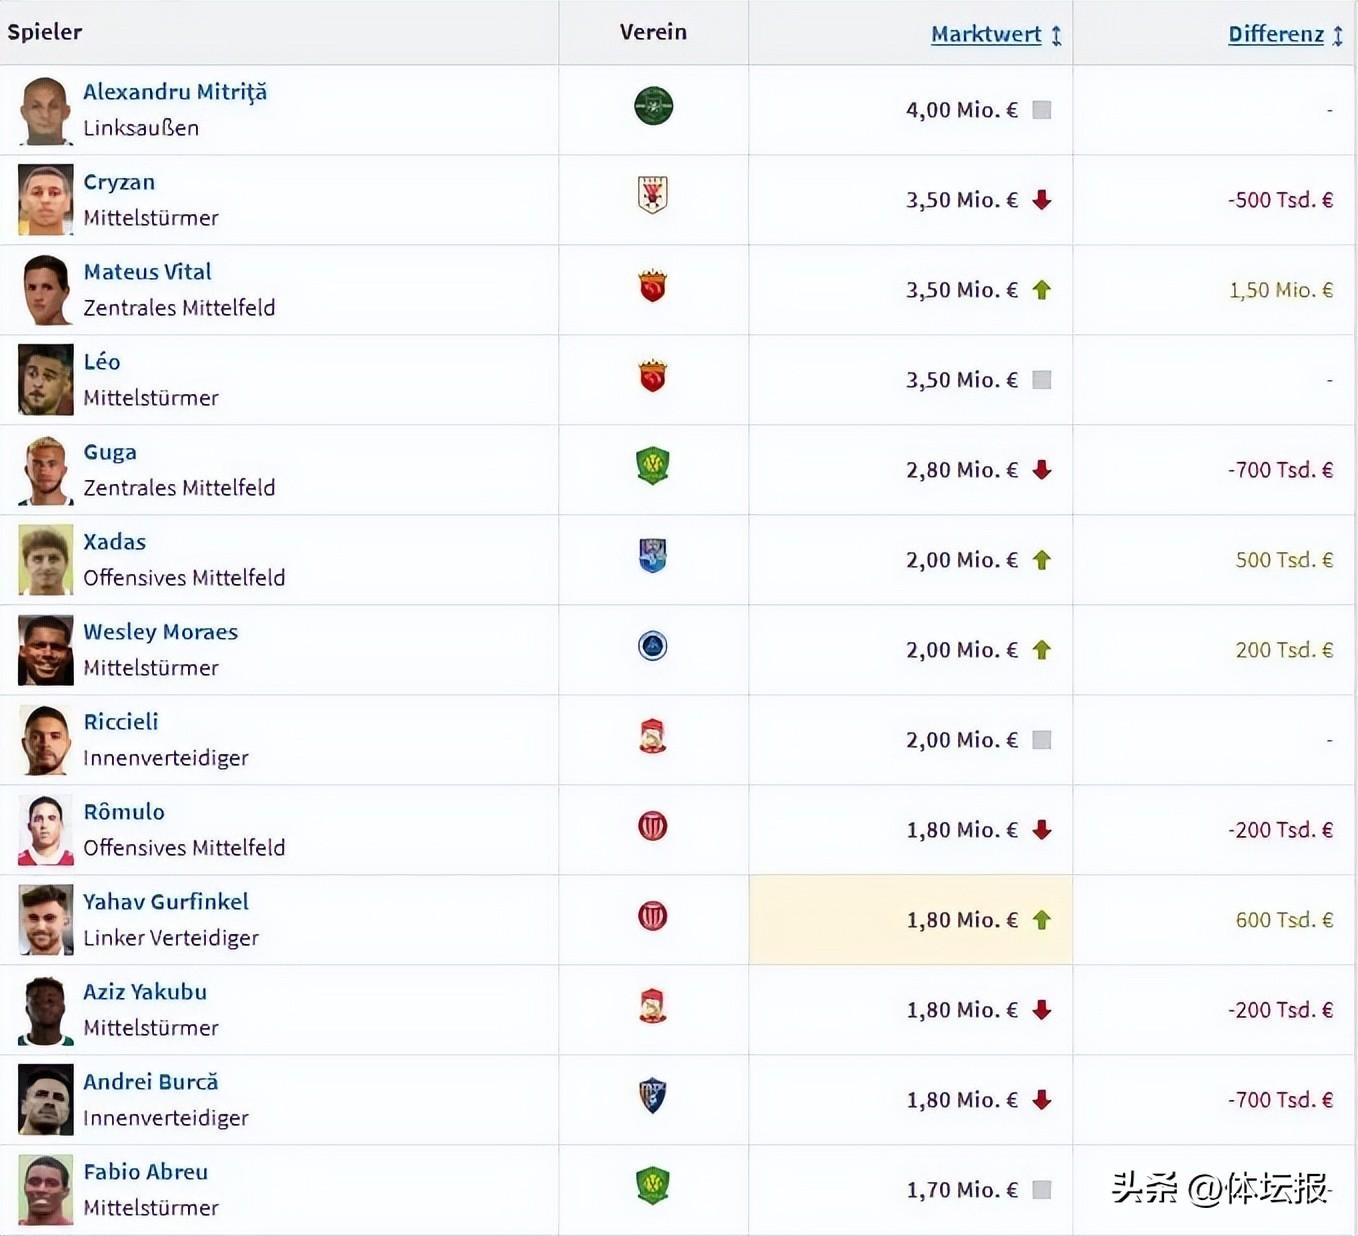Click the Spieler column header
The width and height of the screenshot is (1358, 1236).
point(45,32)
